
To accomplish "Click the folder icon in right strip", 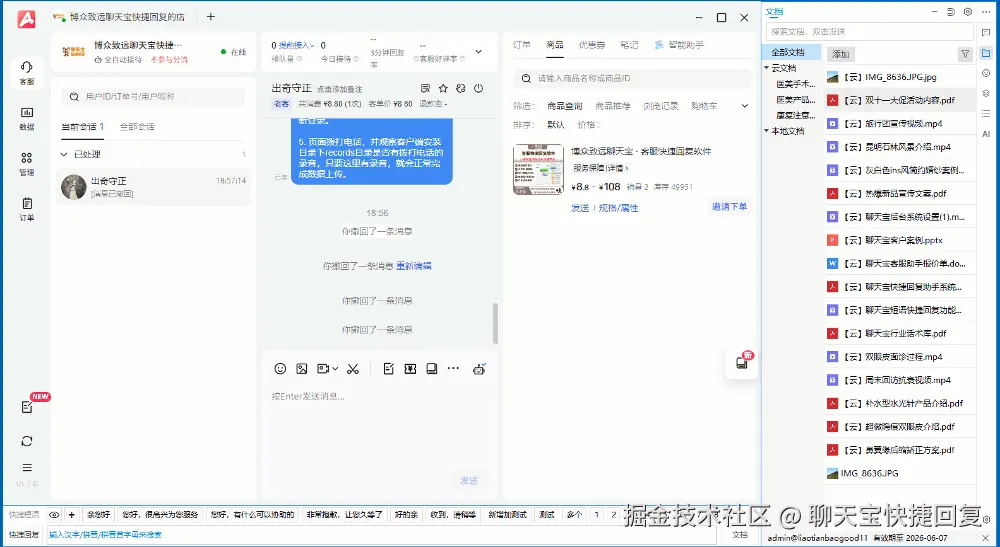I will (x=986, y=54).
